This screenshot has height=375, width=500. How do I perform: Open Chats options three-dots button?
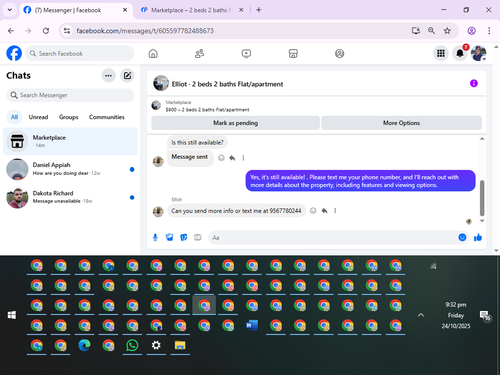click(x=108, y=76)
